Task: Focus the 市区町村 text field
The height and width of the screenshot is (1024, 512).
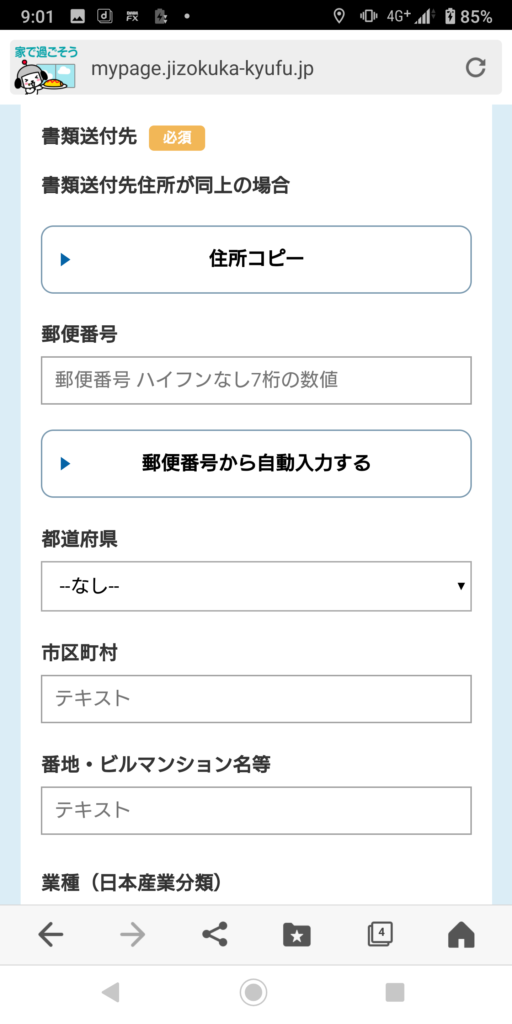Action: pyautogui.click(x=256, y=699)
